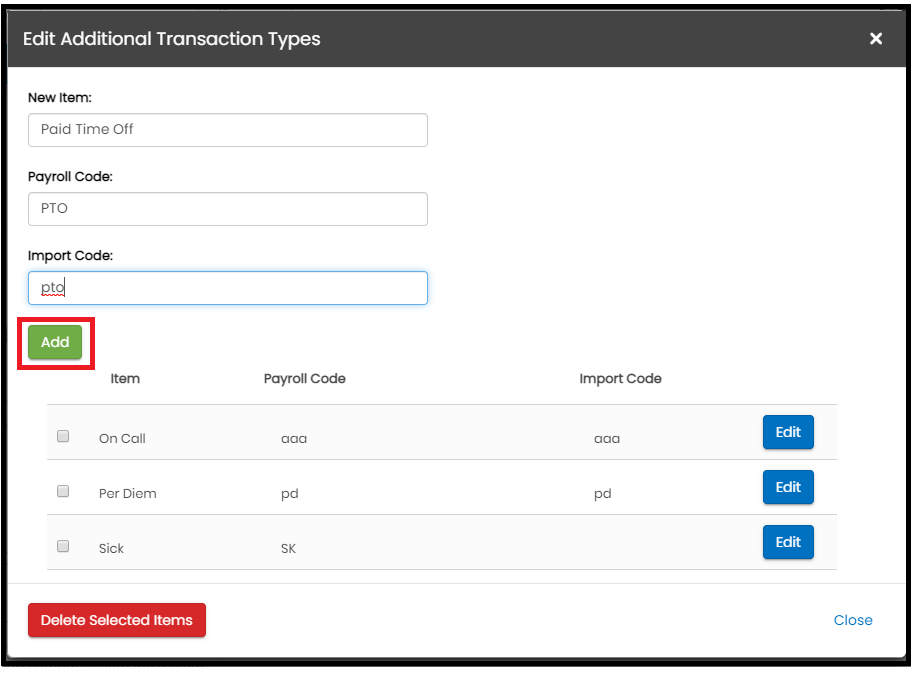Click the Close link

coord(852,620)
